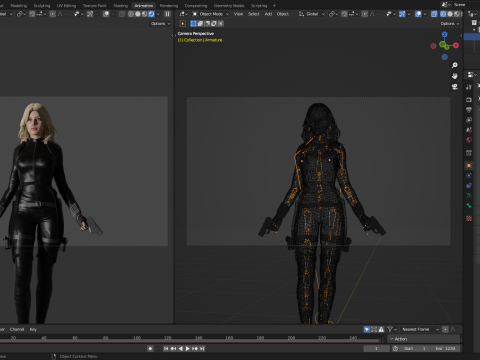Open the Tool properties tab
The height and width of the screenshot is (360, 480).
point(469,87)
